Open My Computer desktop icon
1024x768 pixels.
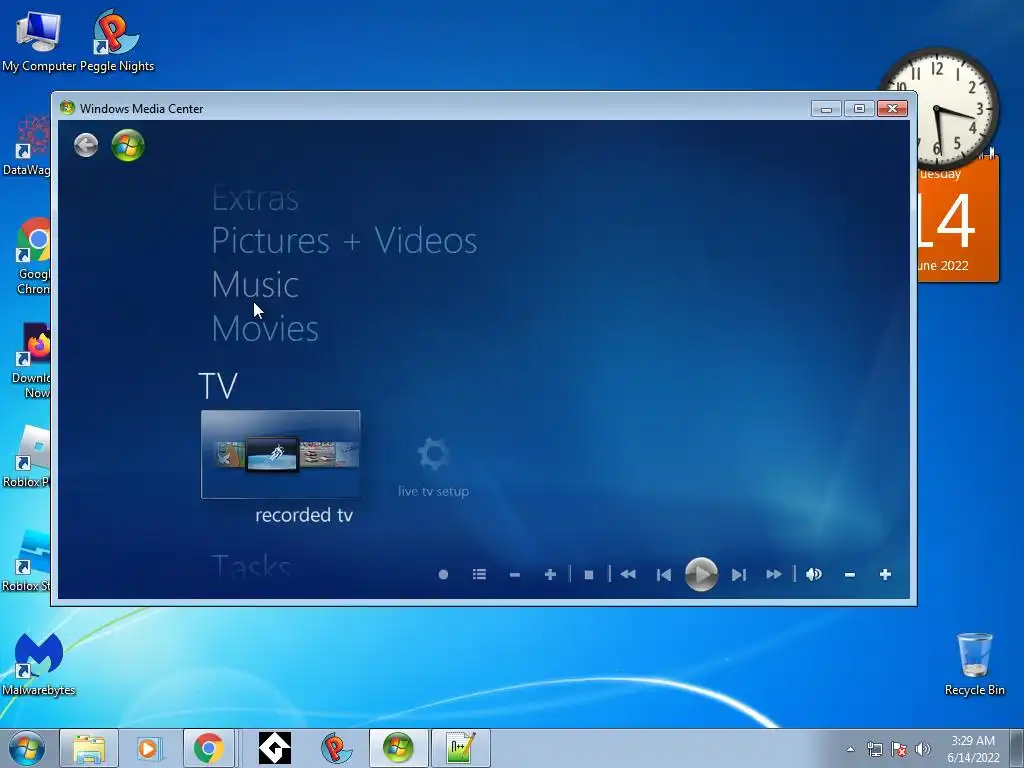click(39, 42)
